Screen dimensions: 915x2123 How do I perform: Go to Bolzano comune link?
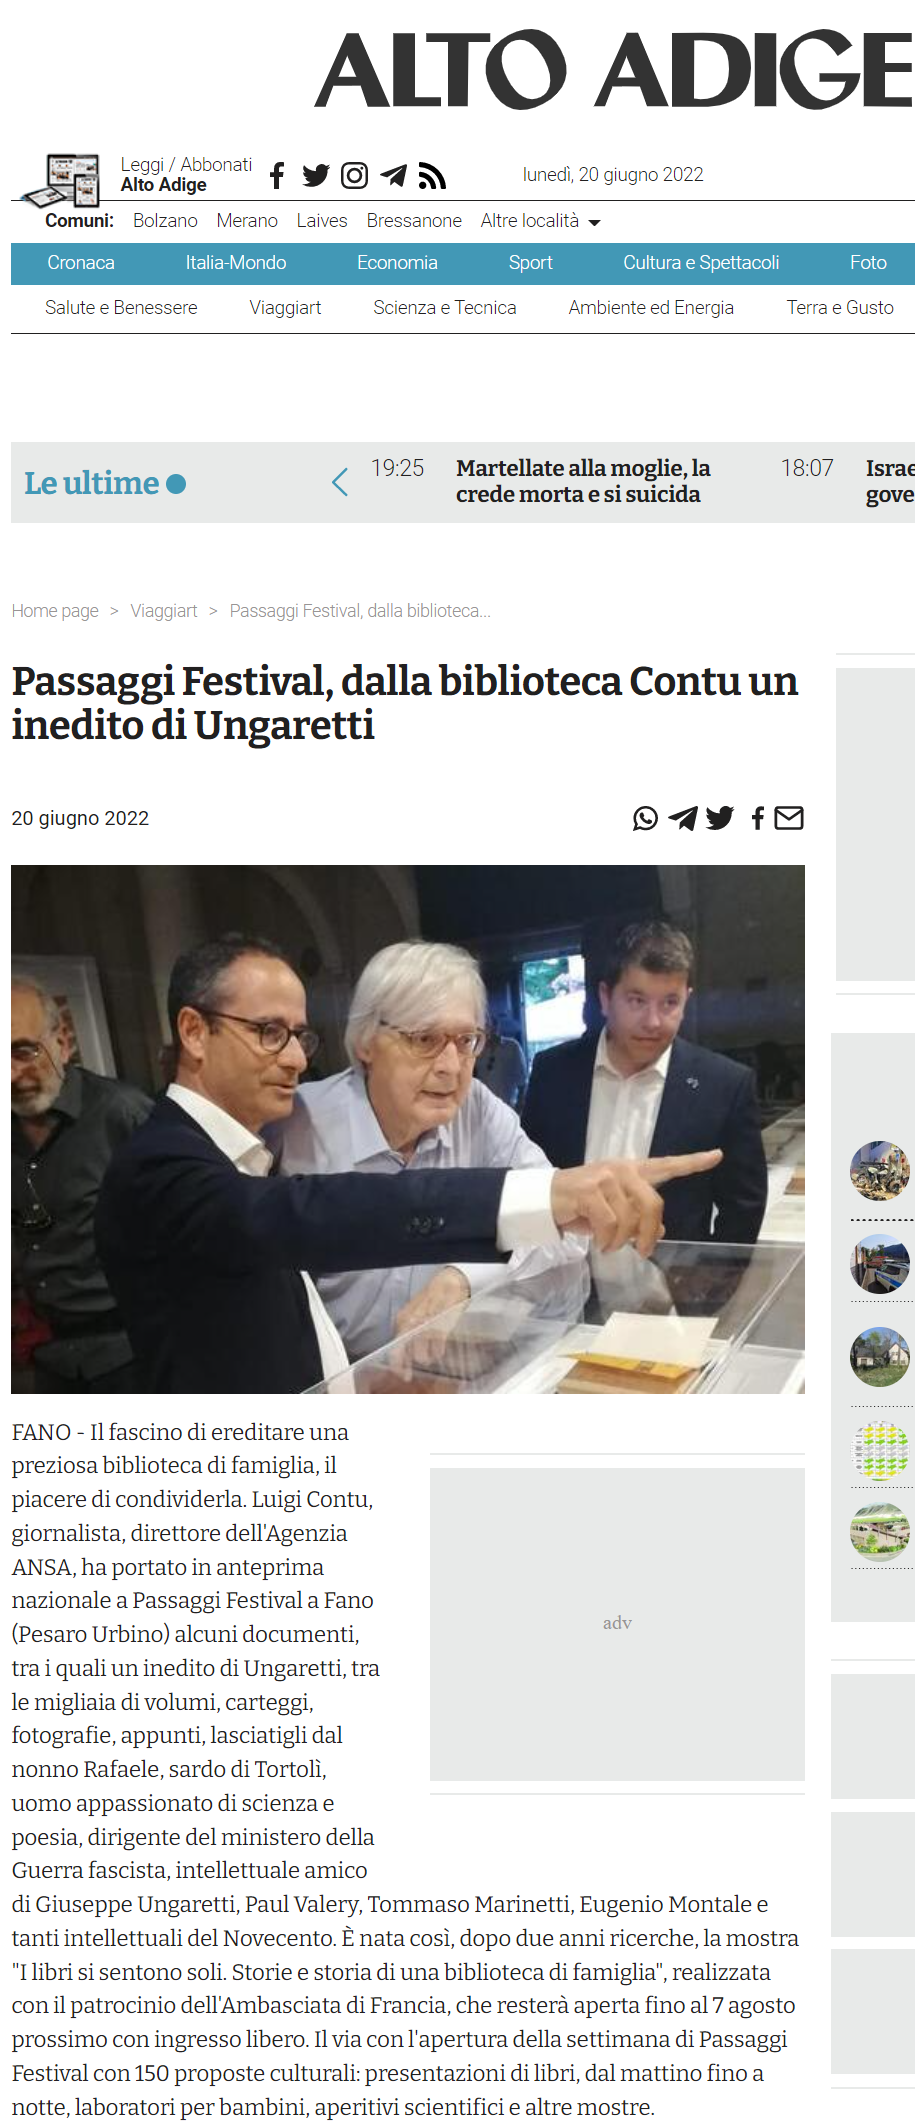pyautogui.click(x=165, y=221)
